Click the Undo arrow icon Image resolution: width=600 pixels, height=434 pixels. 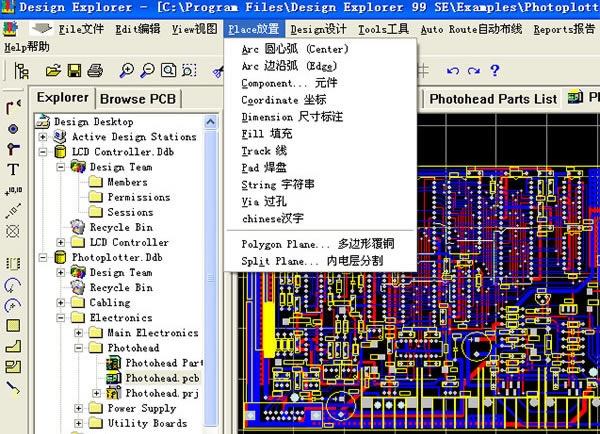pyautogui.click(x=454, y=71)
